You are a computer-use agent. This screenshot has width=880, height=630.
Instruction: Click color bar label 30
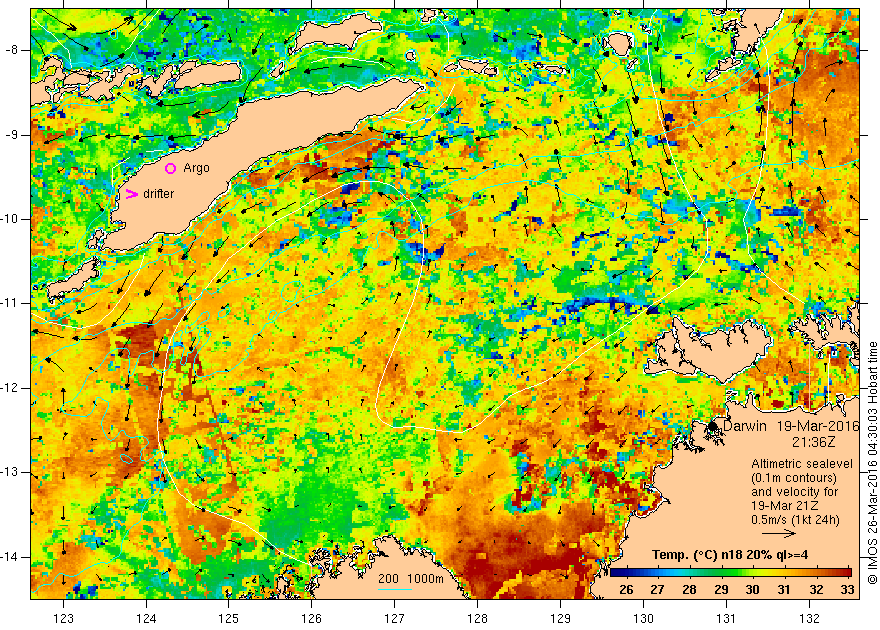[x=752, y=590]
